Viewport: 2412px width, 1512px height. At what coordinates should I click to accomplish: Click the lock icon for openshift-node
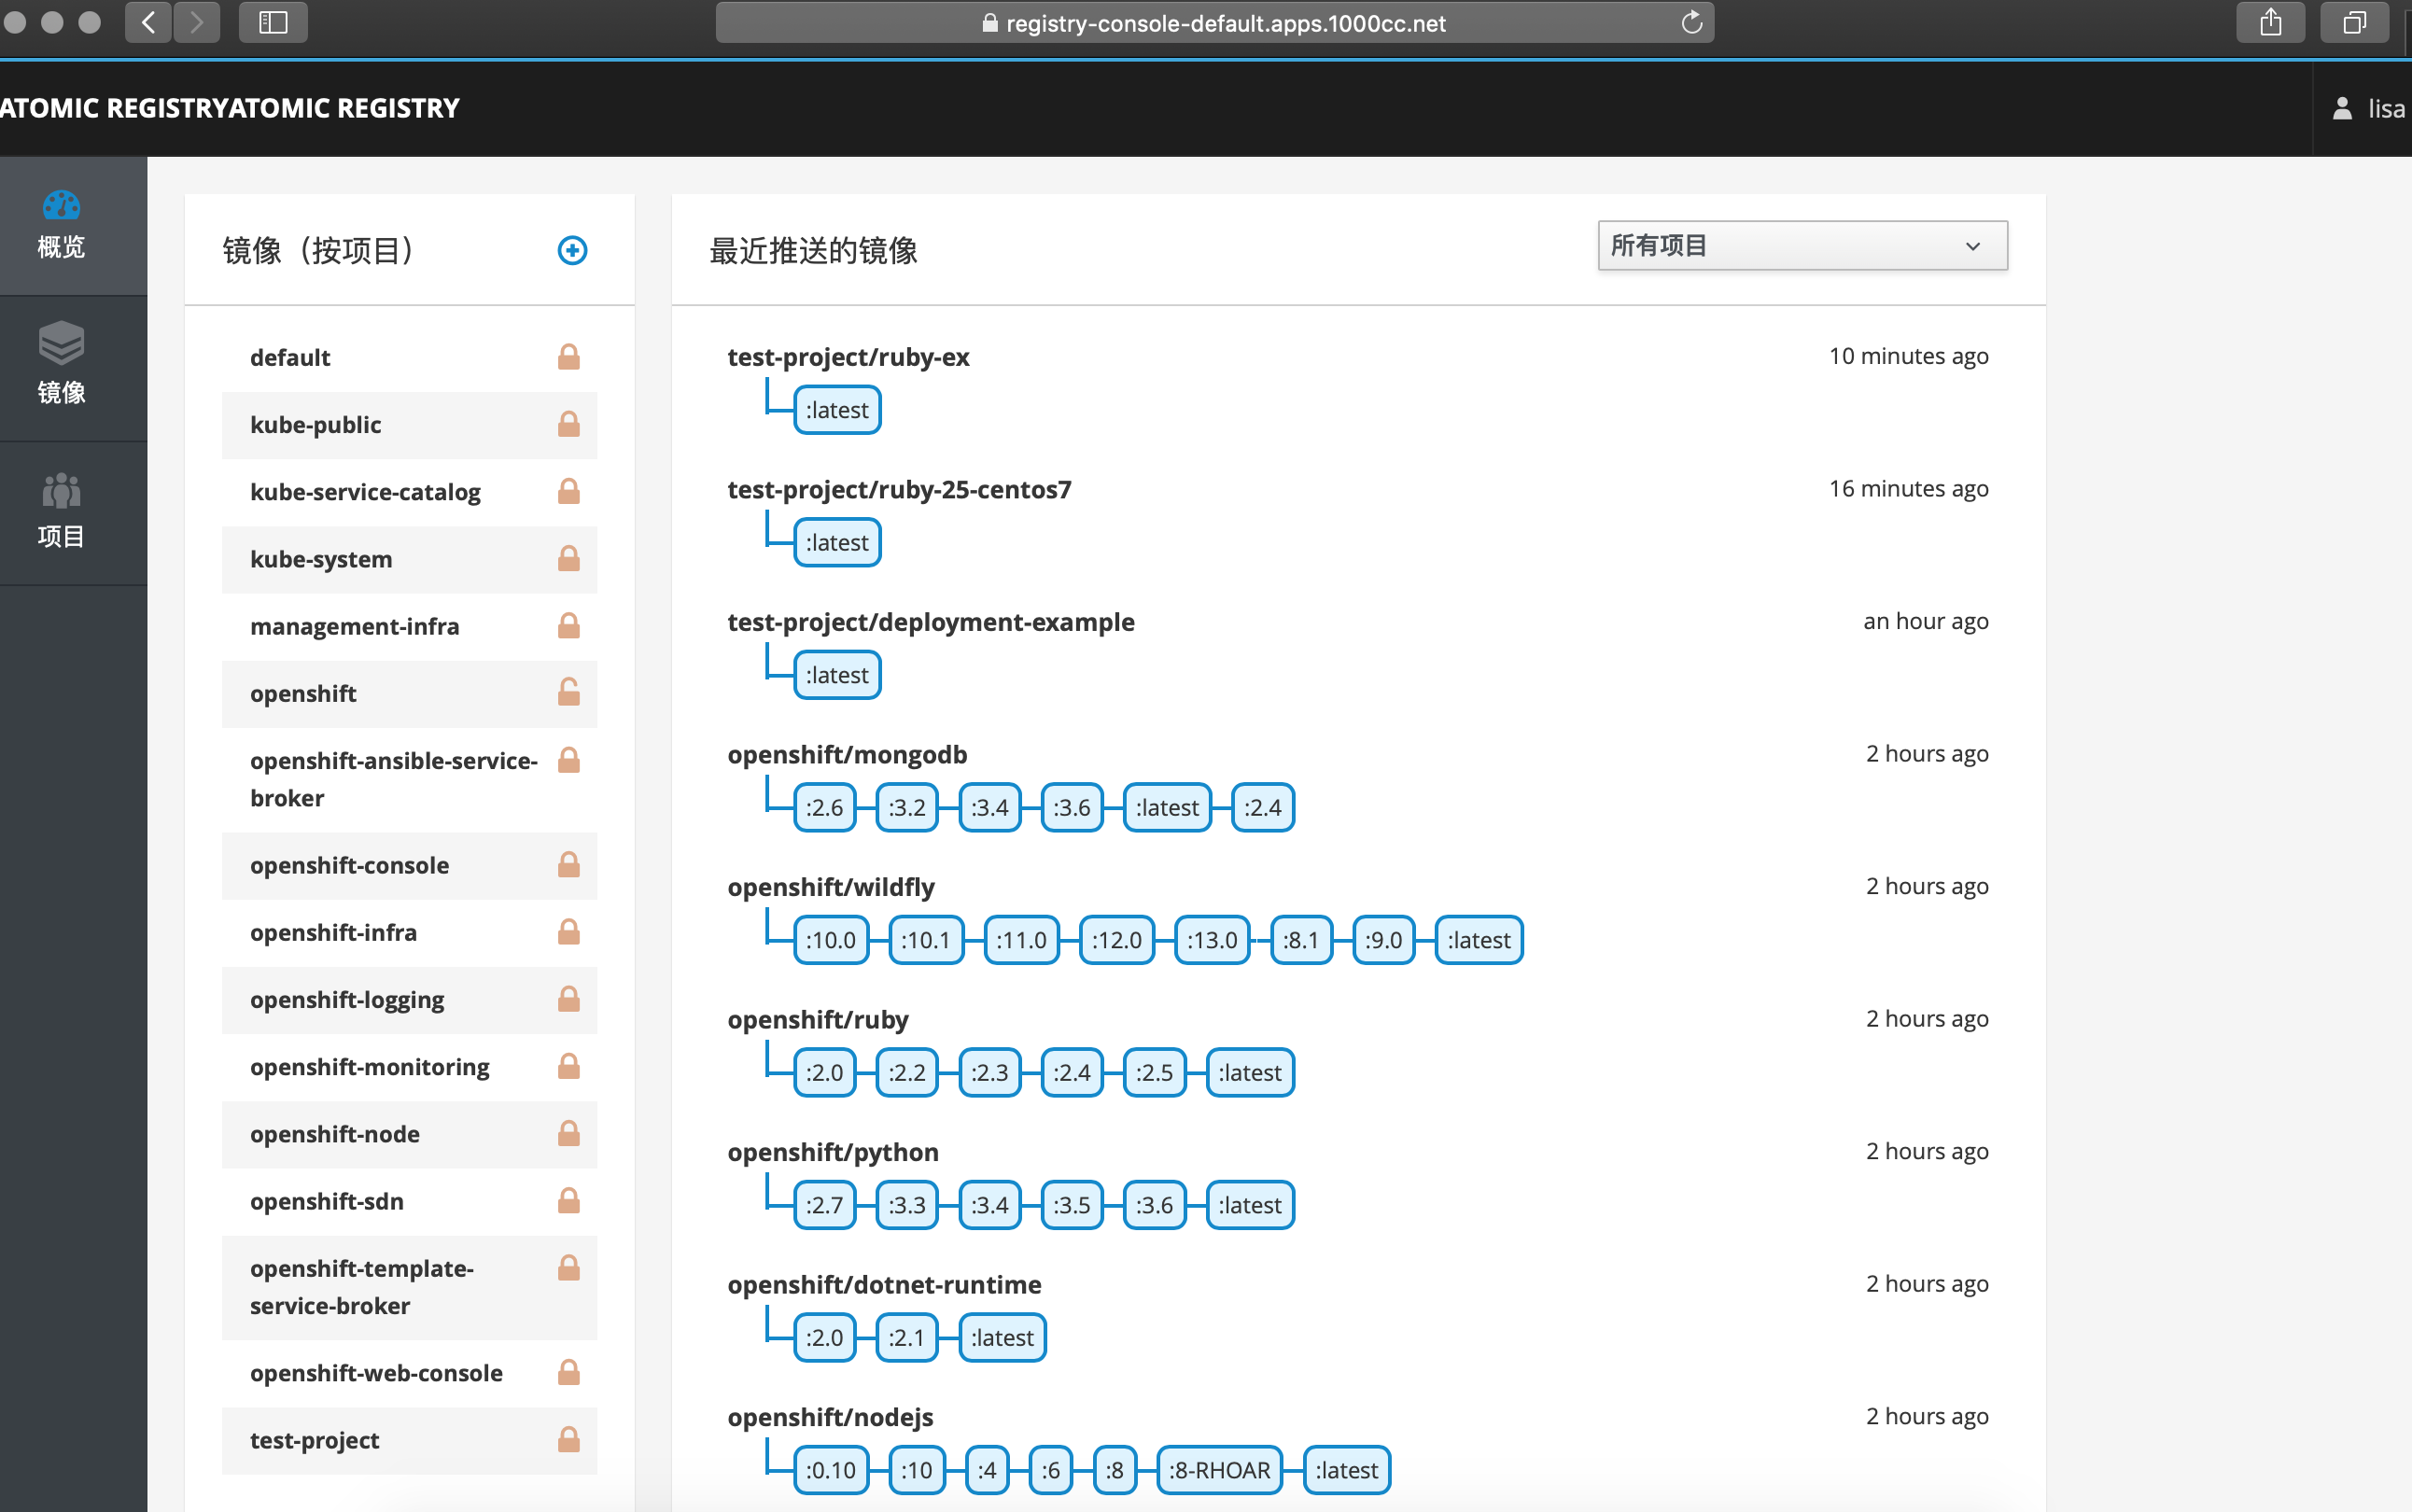tap(569, 1133)
